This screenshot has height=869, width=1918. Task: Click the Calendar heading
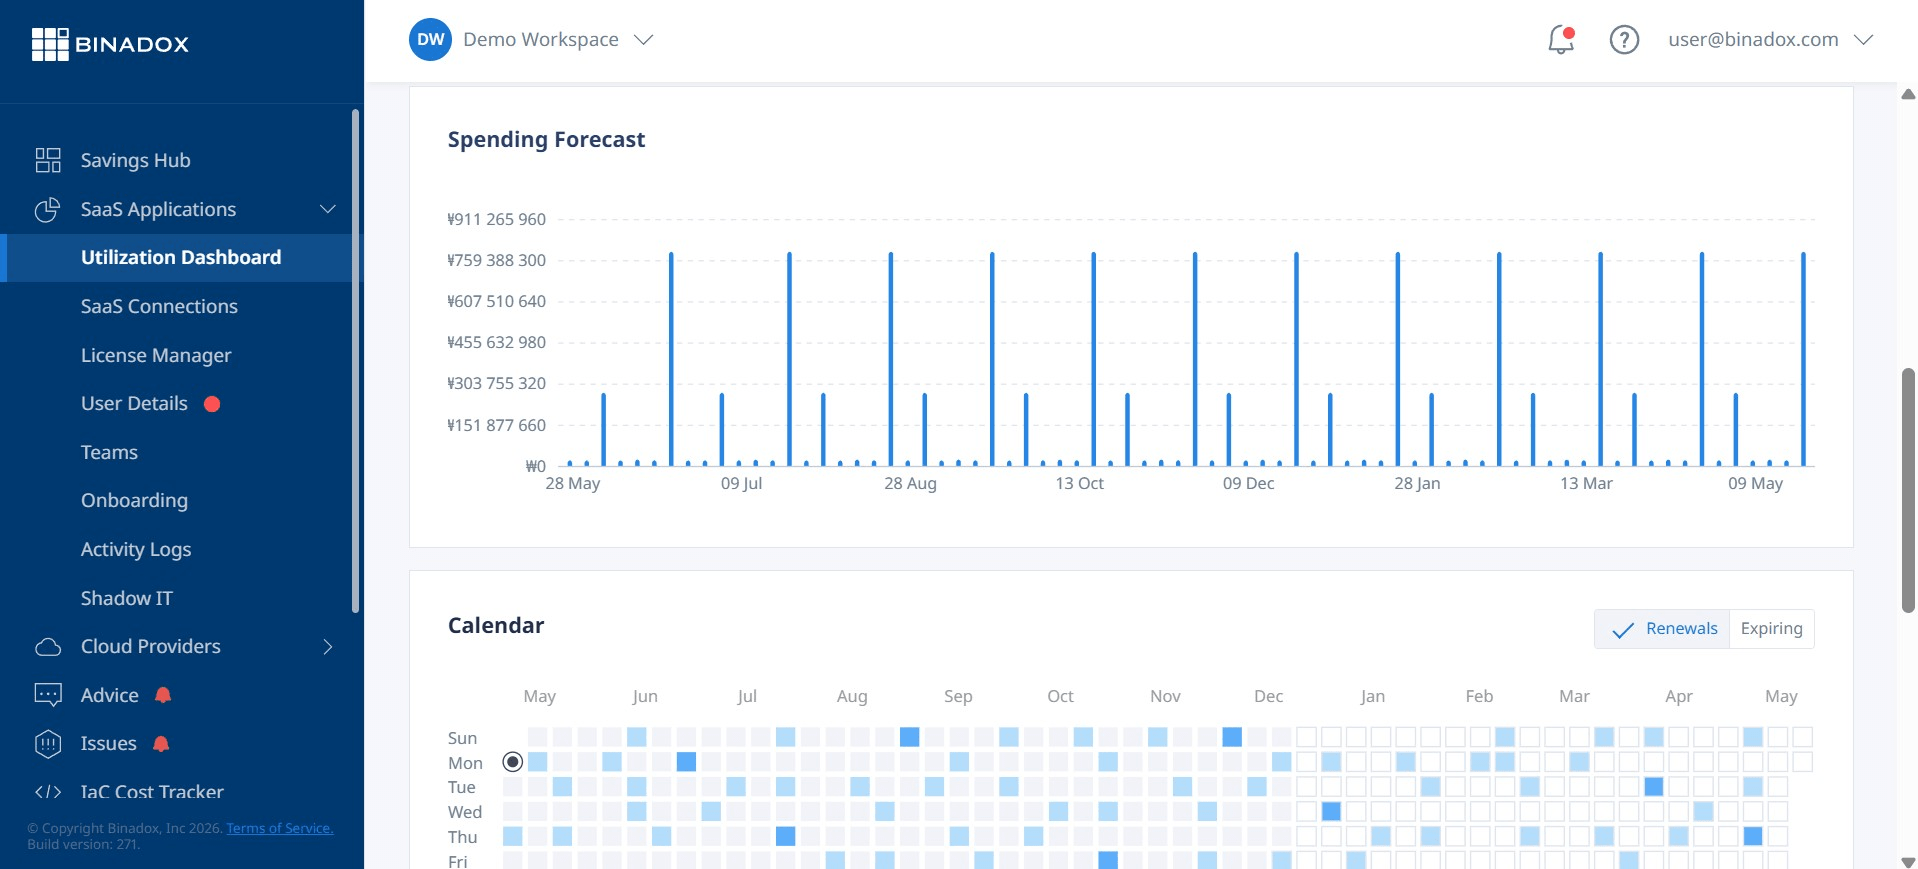coord(496,626)
